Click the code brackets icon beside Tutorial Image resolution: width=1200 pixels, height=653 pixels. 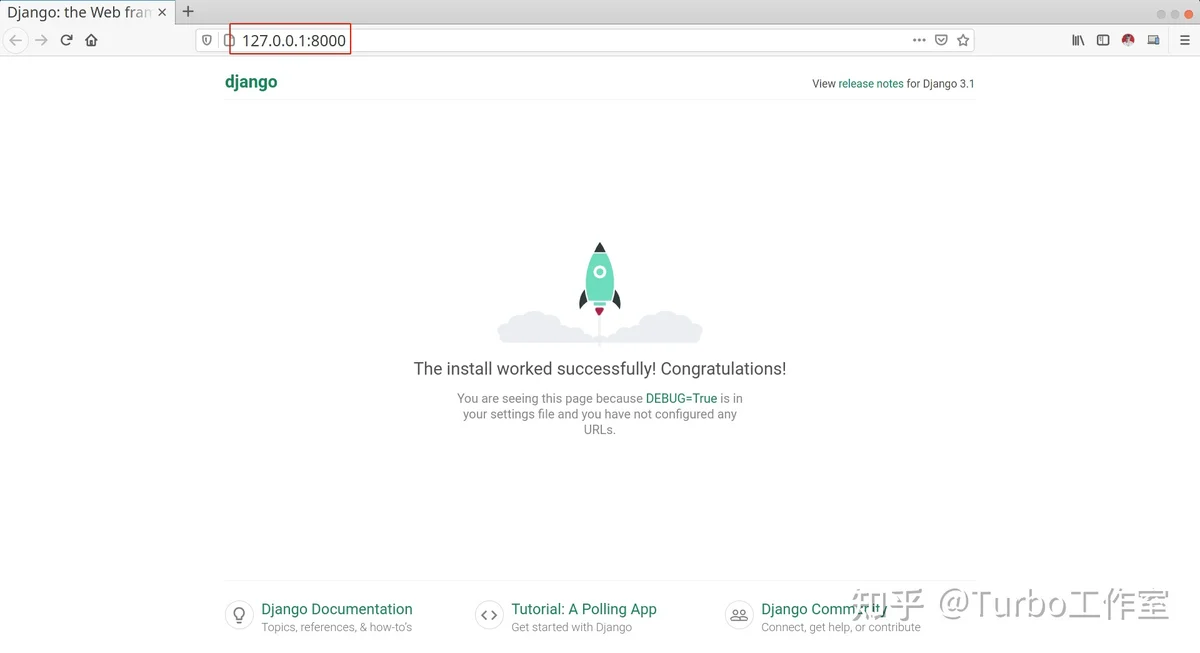point(489,615)
